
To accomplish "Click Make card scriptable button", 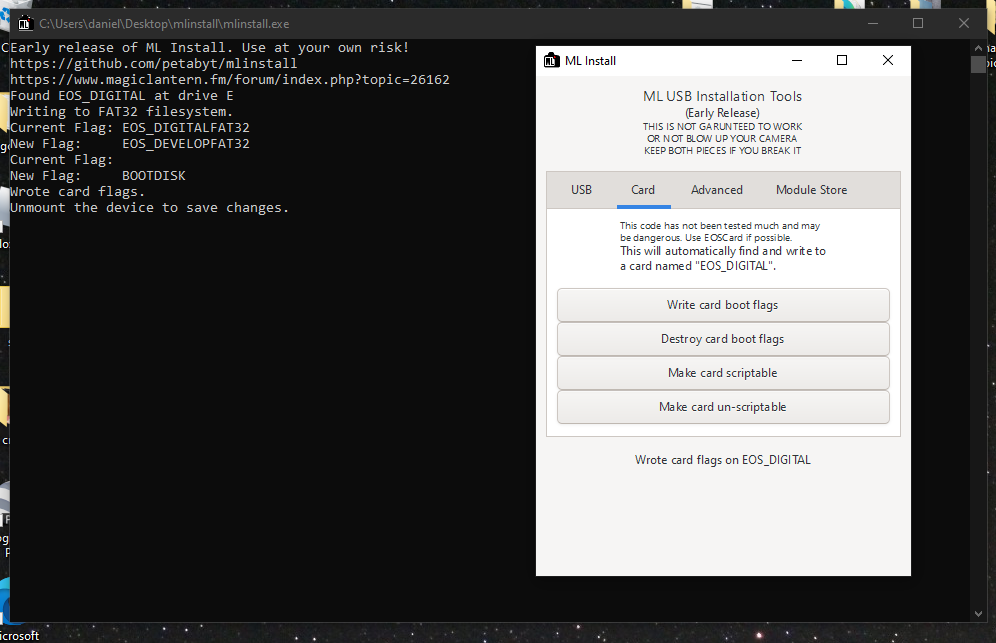I will [x=723, y=373].
